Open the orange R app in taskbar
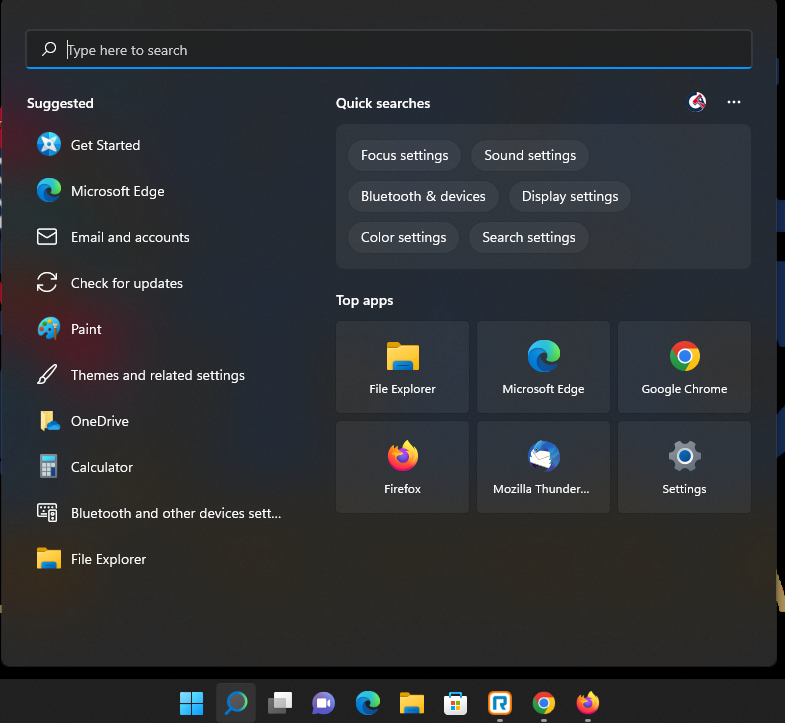 pos(500,703)
